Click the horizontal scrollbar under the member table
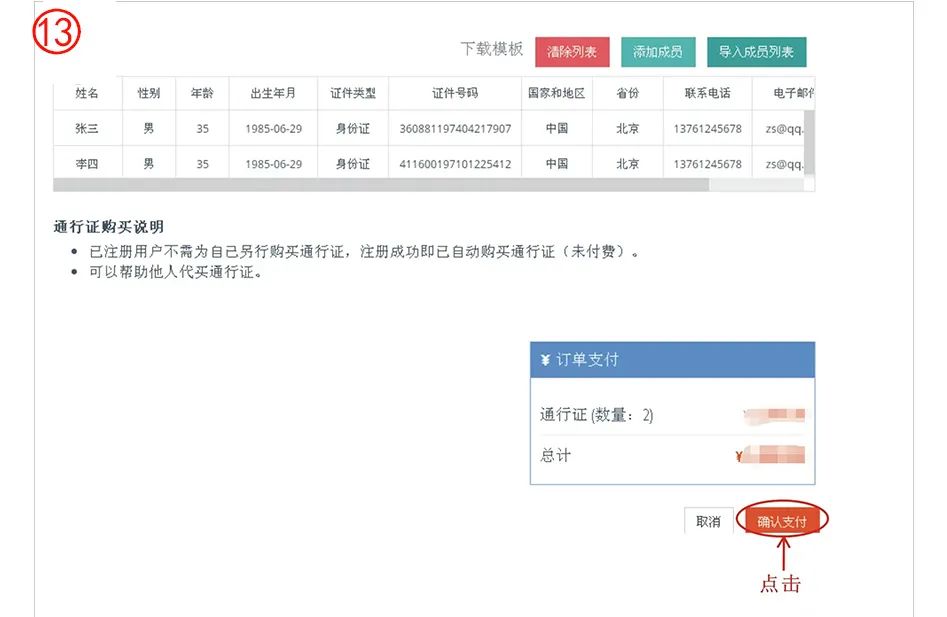Image resolution: width=947 pixels, height=617 pixels. point(380,185)
